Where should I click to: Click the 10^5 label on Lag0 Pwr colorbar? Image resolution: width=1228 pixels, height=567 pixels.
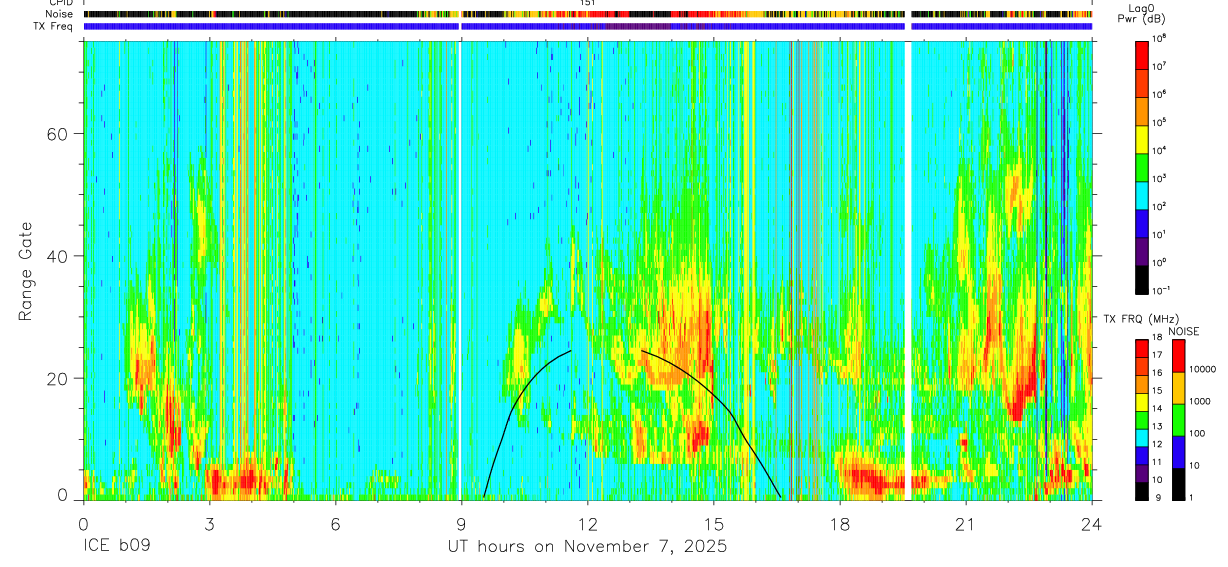1161,122
